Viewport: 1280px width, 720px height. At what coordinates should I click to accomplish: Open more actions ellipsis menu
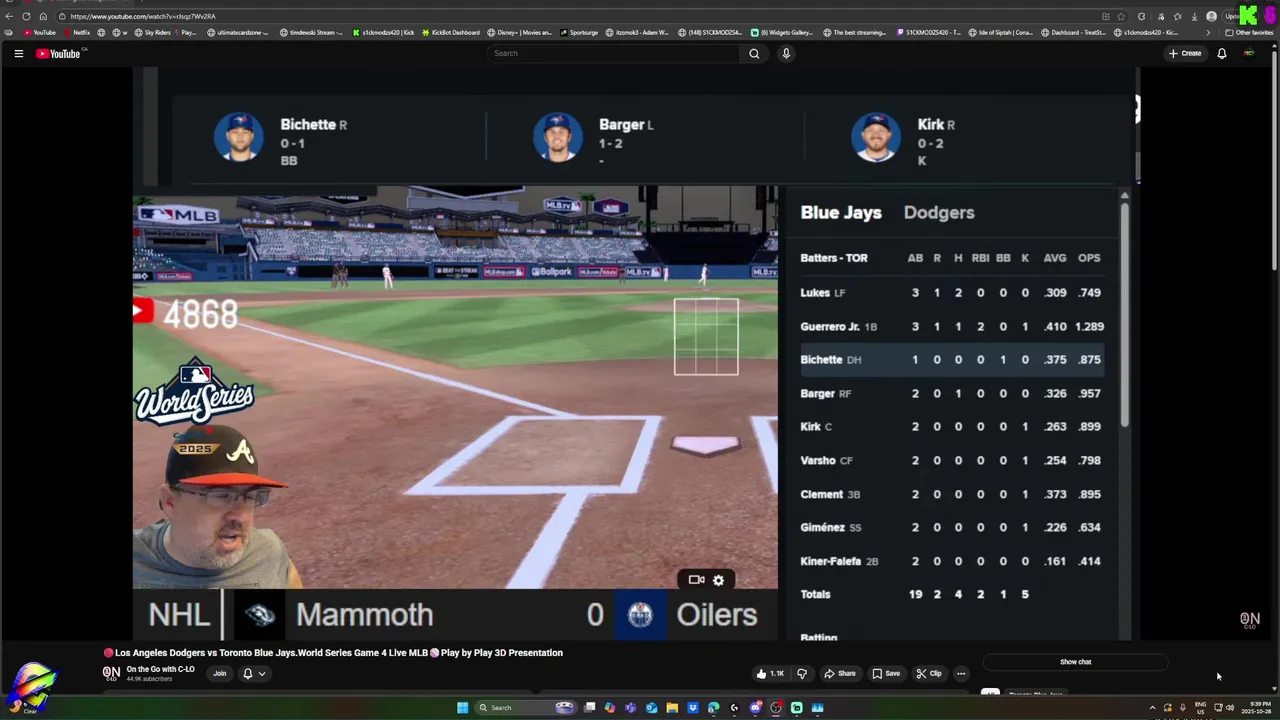[x=961, y=673]
